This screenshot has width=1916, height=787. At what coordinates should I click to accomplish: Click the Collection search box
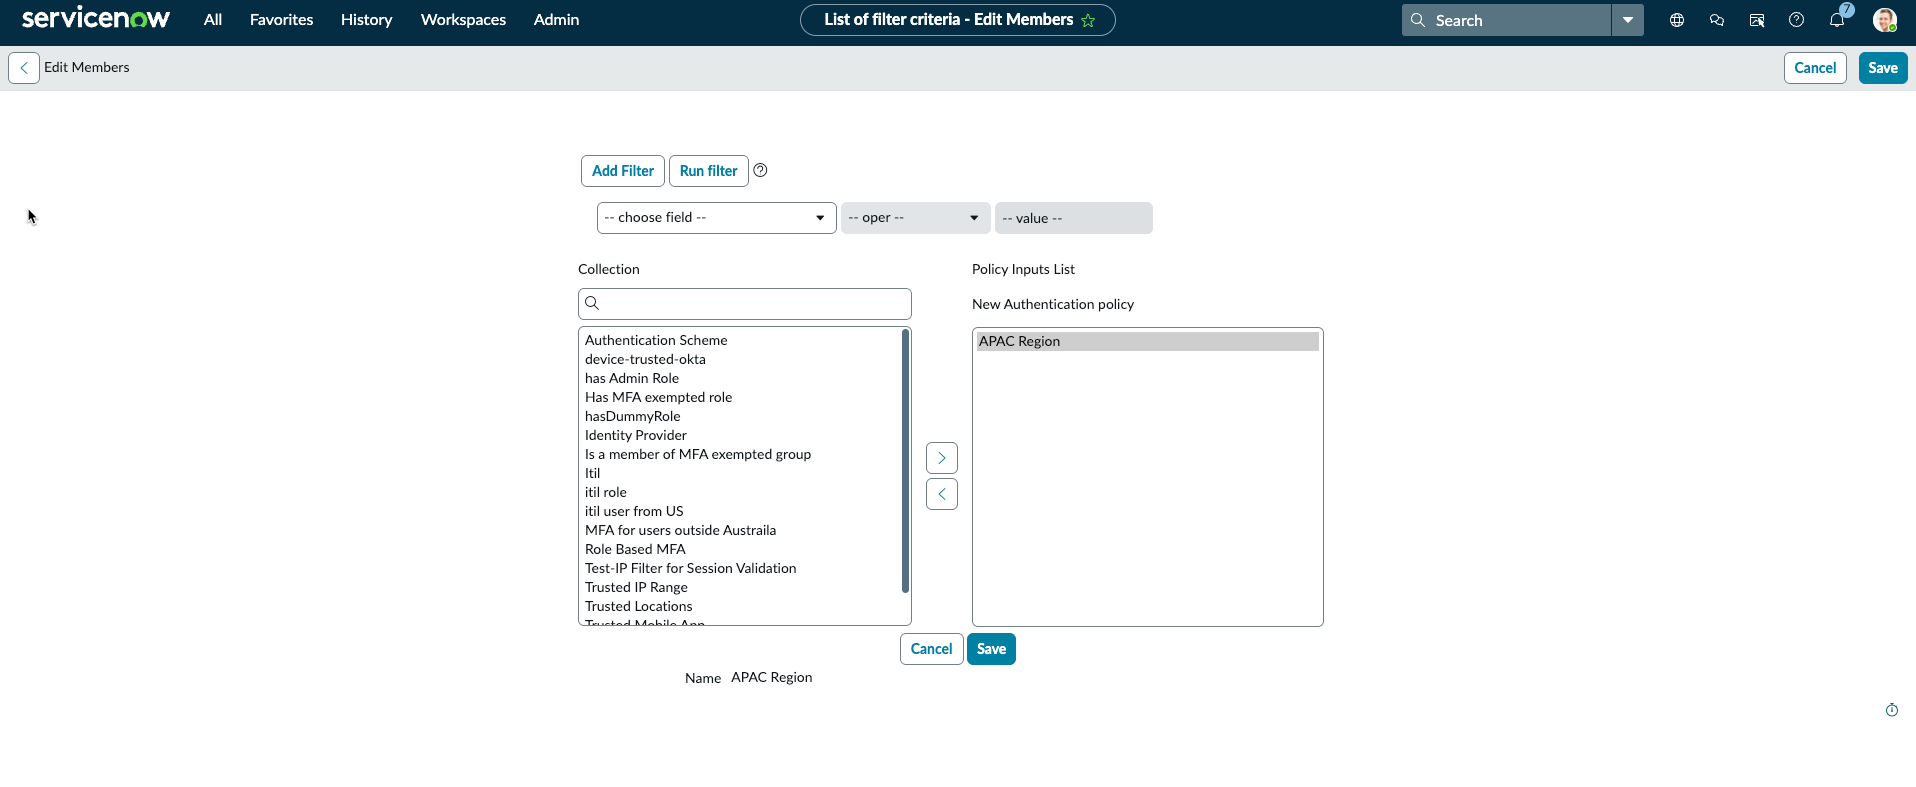pos(745,304)
